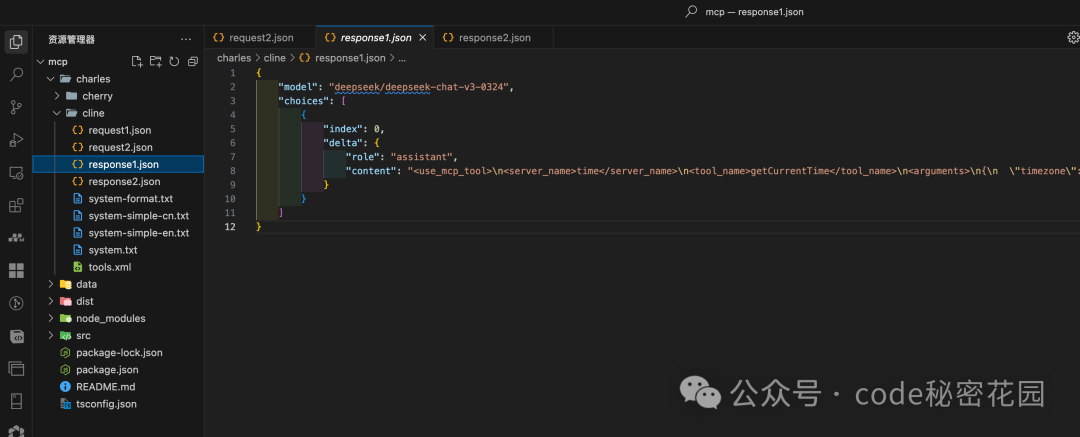Screen dimensions: 1080x437
Task: Click the cline breadcrumb in path bar
Action: point(274,58)
